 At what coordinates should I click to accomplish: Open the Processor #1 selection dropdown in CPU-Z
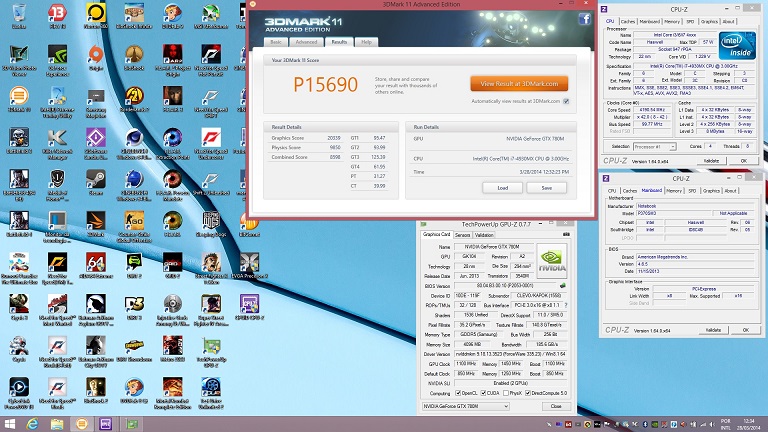coord(655,146)
